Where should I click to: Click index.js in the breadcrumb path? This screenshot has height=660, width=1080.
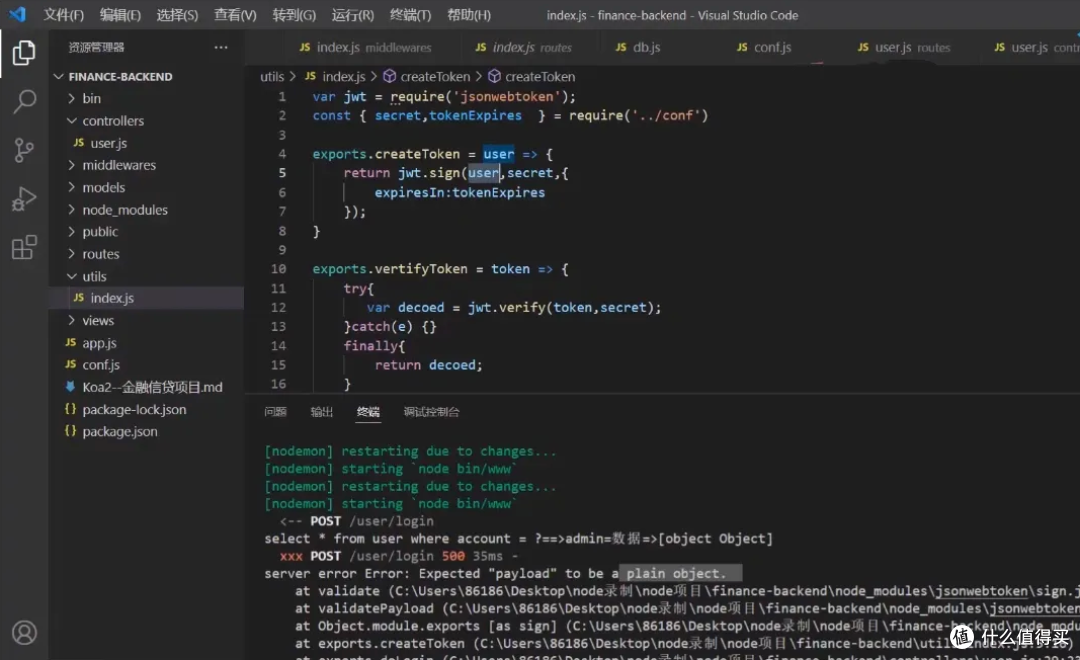point(344,76)
